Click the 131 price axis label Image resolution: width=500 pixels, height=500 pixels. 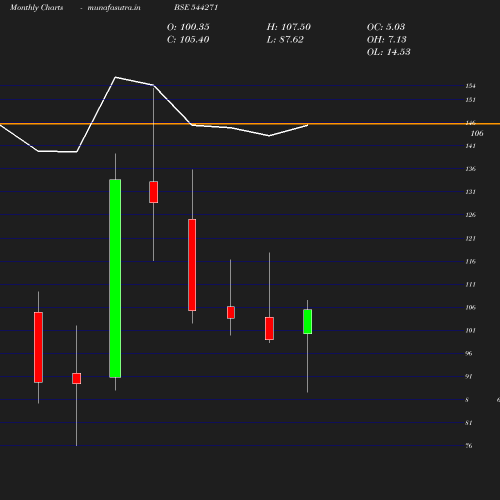[x=470, y=192]
